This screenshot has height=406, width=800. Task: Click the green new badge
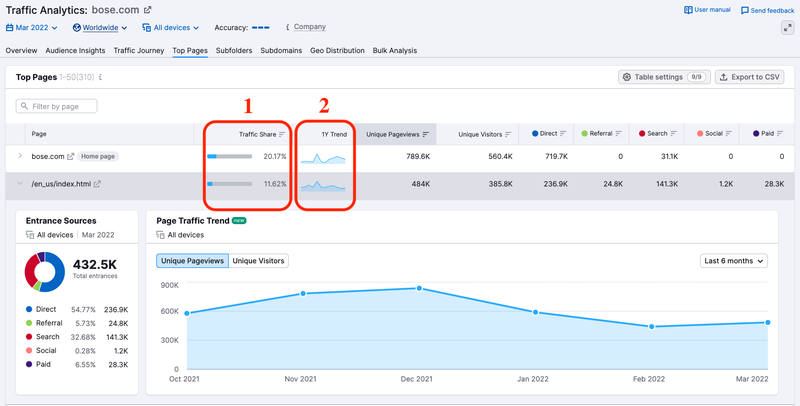click(x=239, y=221)
